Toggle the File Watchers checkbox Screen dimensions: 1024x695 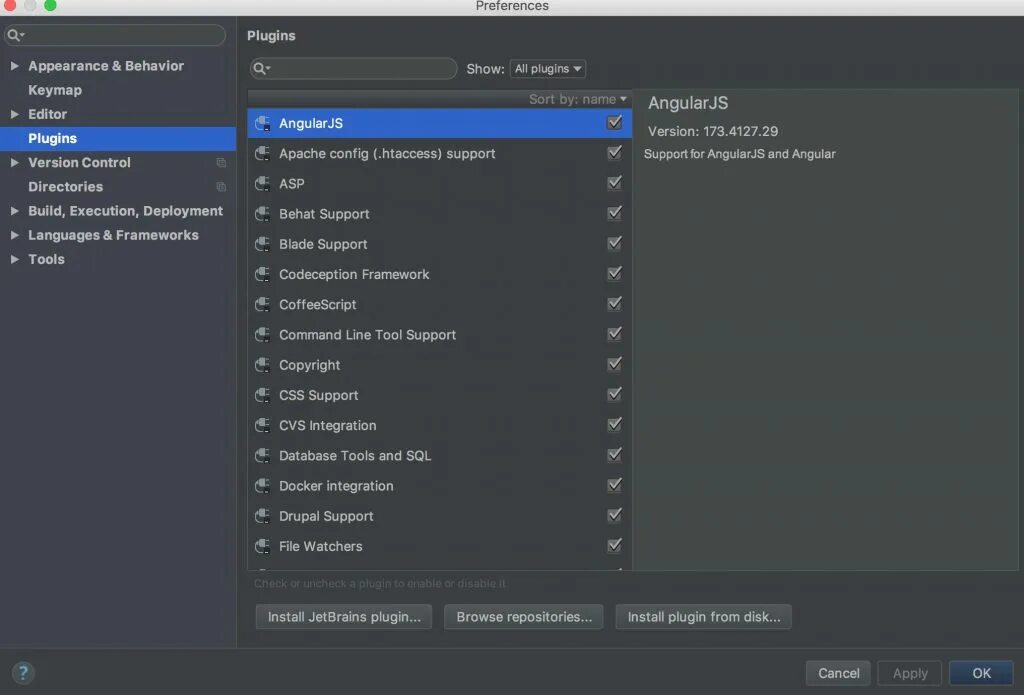click(x=615, y=545)
